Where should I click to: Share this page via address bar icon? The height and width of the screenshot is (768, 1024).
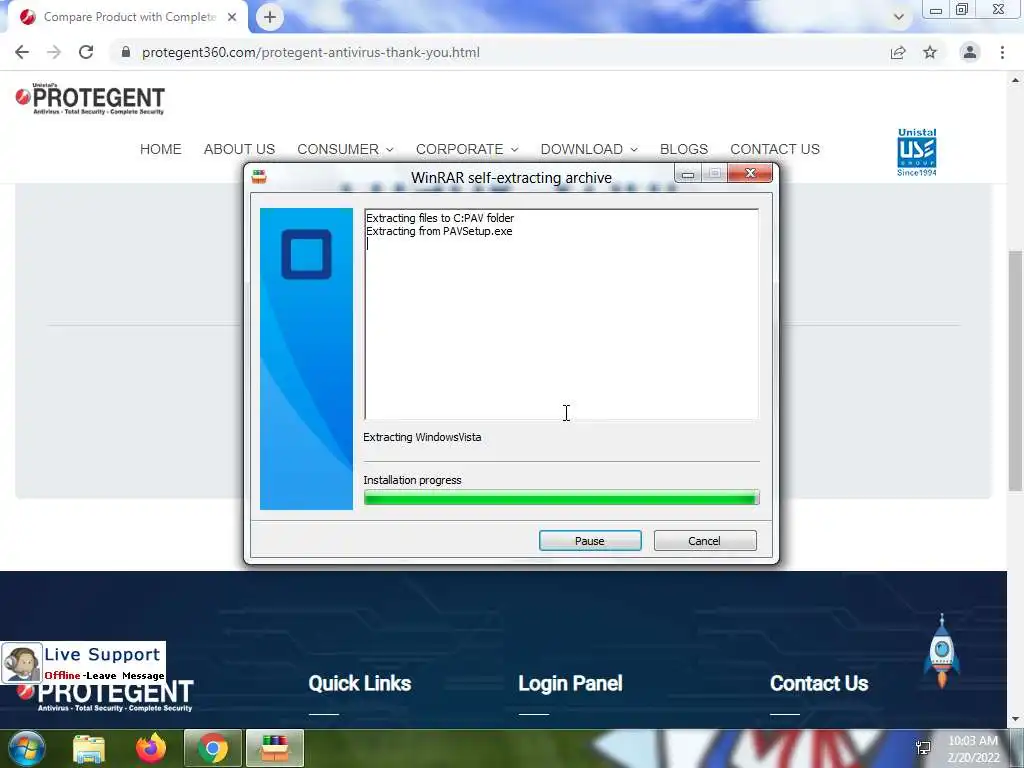(x=898, y=52)
